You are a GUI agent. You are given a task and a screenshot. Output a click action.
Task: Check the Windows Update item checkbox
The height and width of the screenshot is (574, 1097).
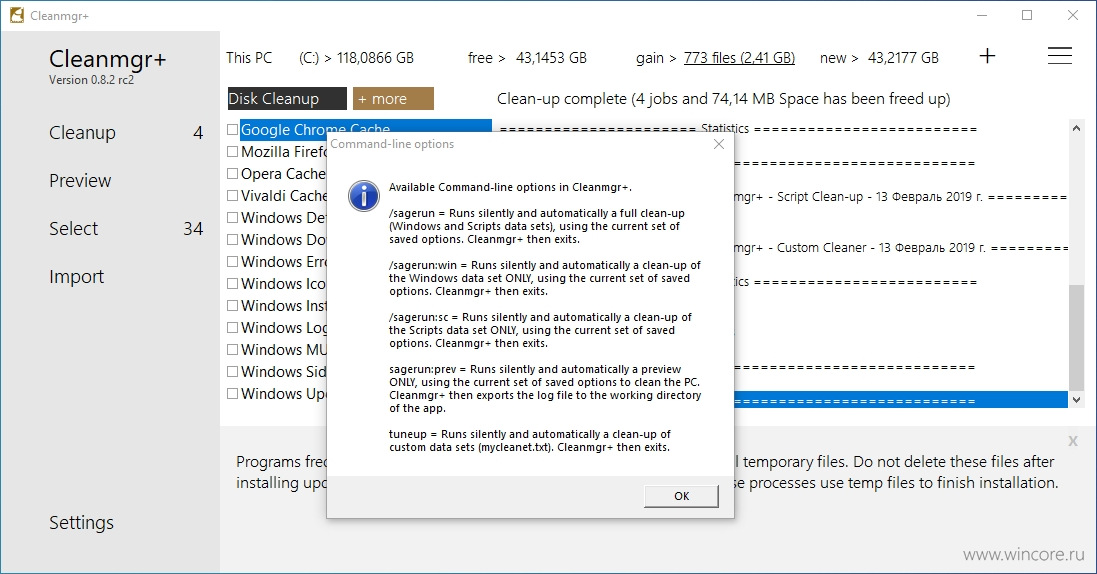pyautogui.click(x=232, y=394)
